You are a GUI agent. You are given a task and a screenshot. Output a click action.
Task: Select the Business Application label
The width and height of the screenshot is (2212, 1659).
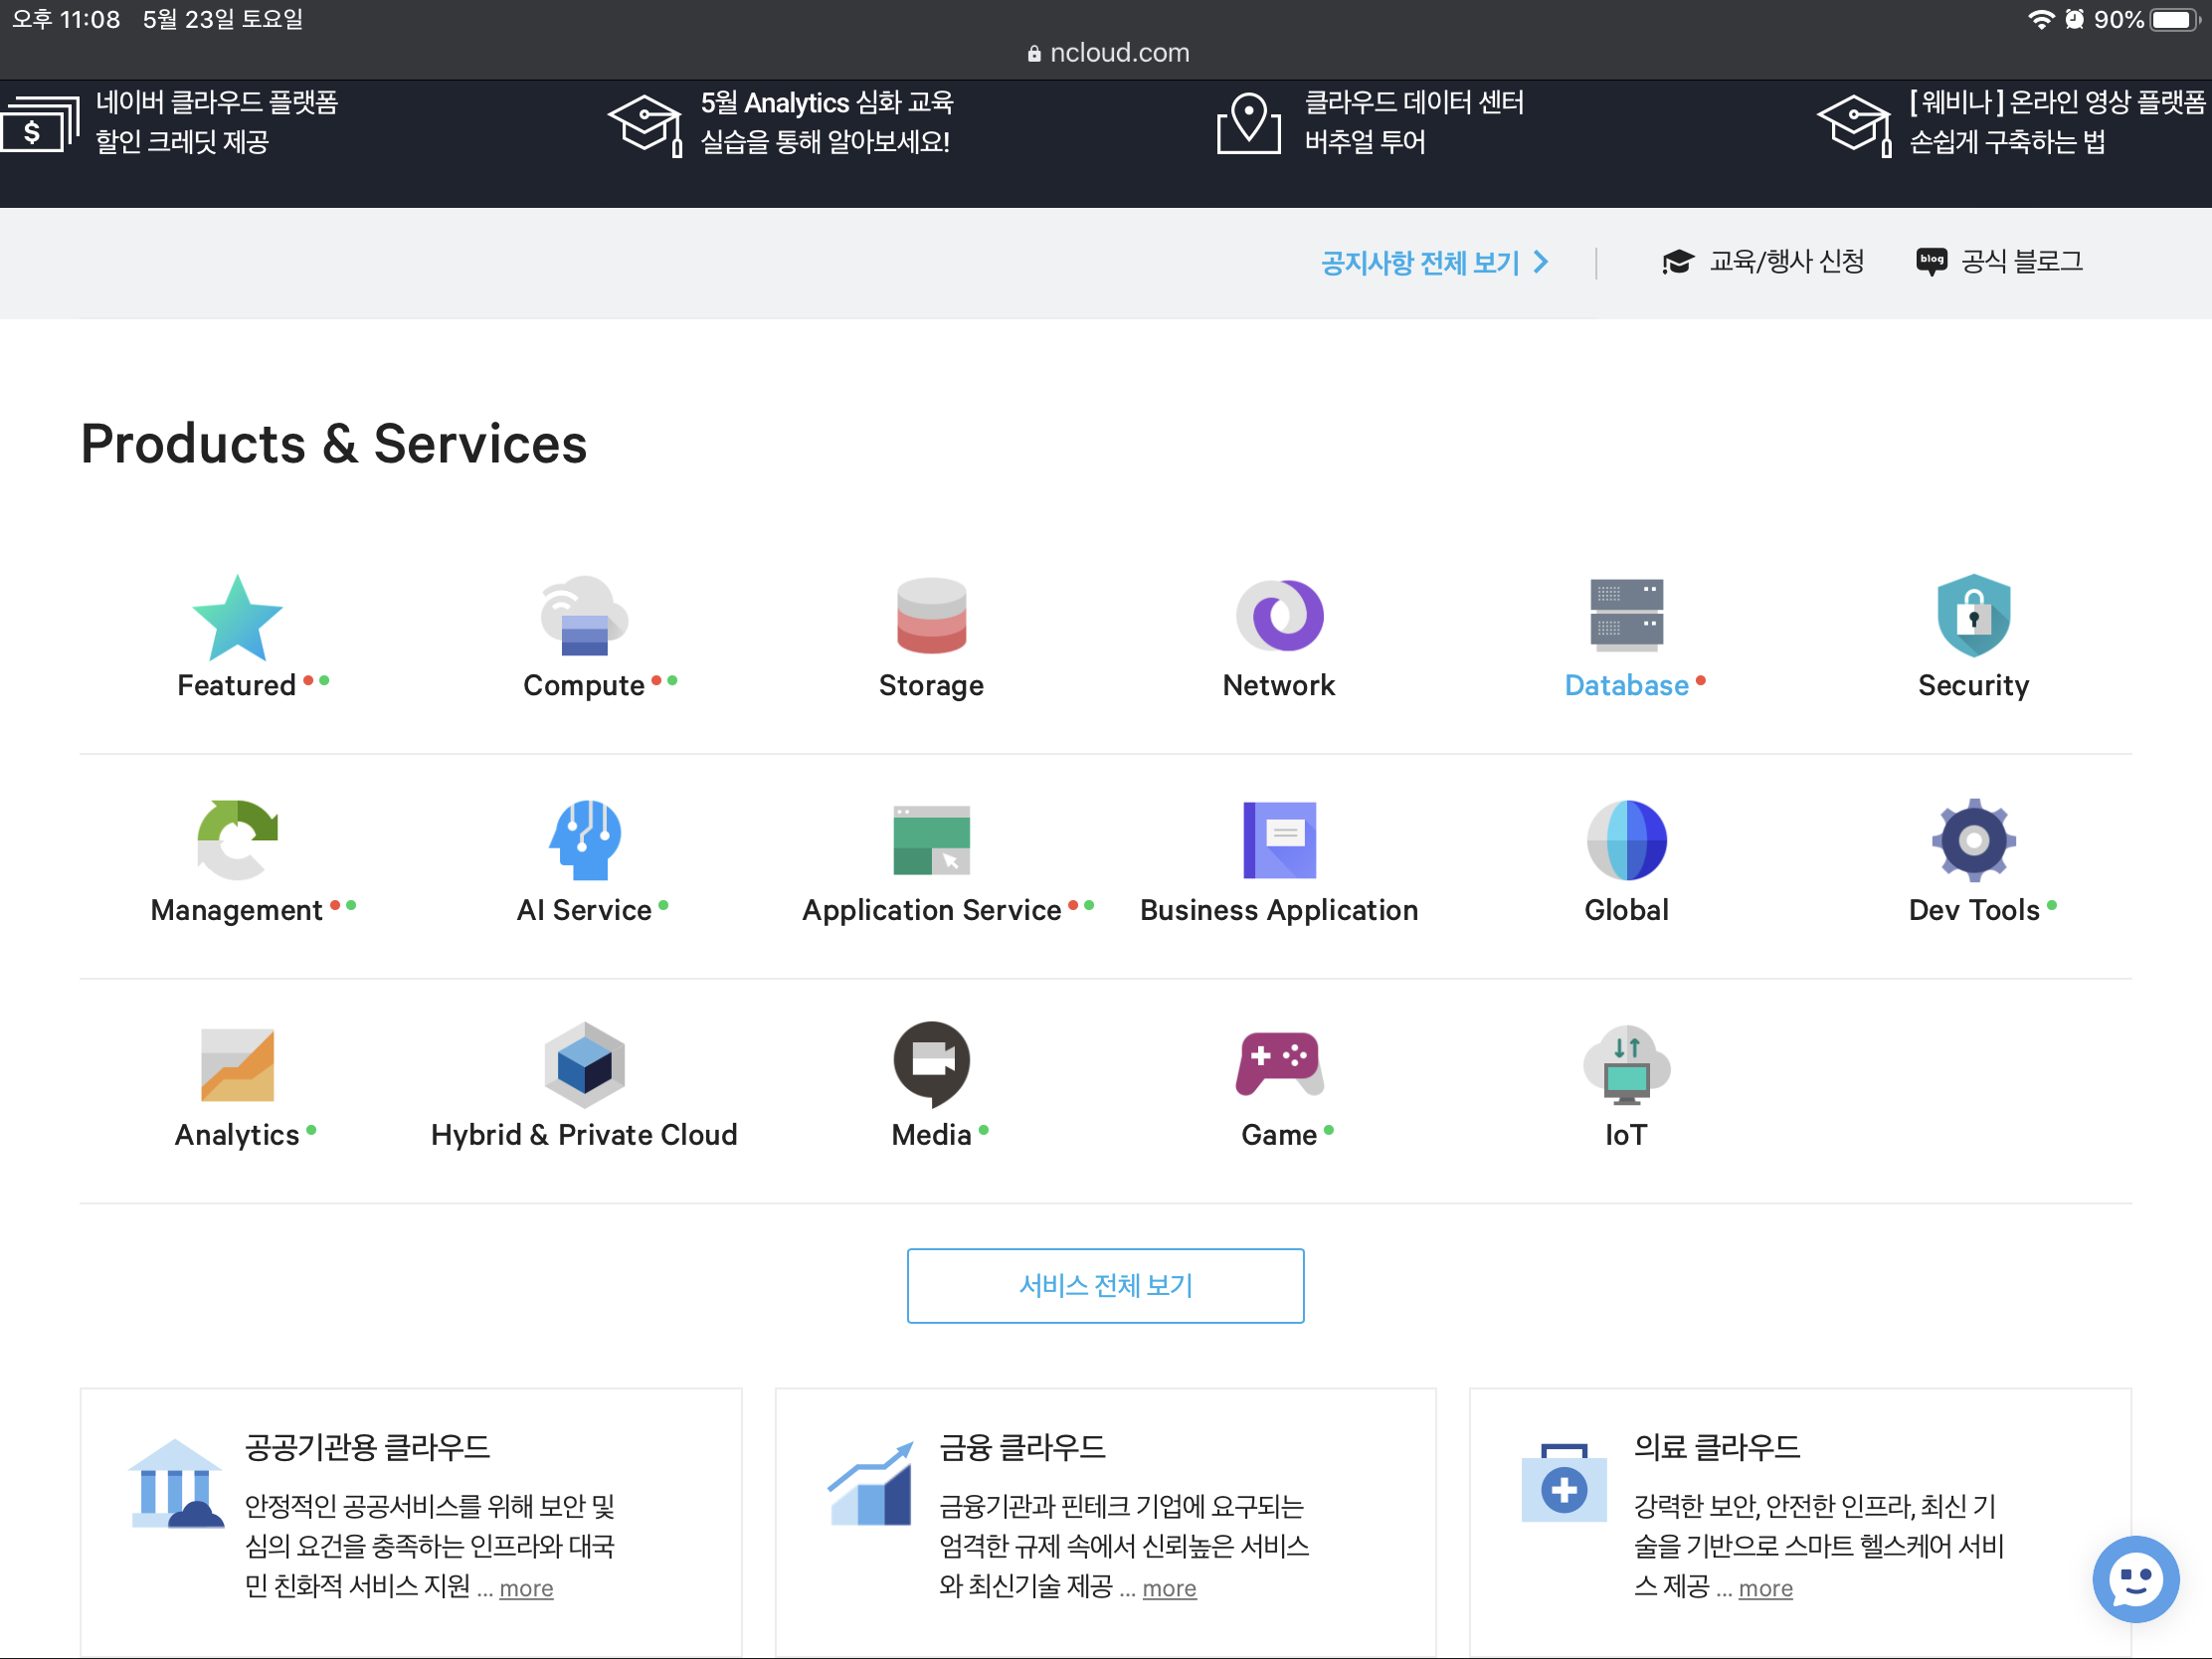[x=1279, y=910]
